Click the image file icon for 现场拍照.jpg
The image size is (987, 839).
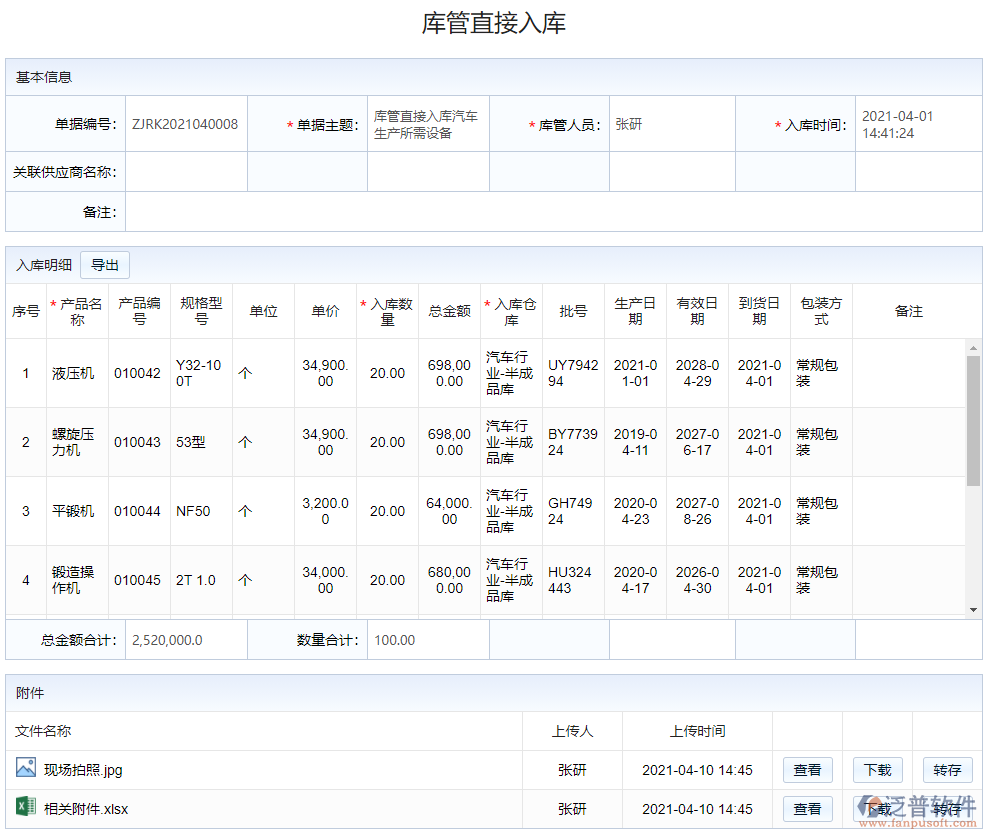coord(26,768)
